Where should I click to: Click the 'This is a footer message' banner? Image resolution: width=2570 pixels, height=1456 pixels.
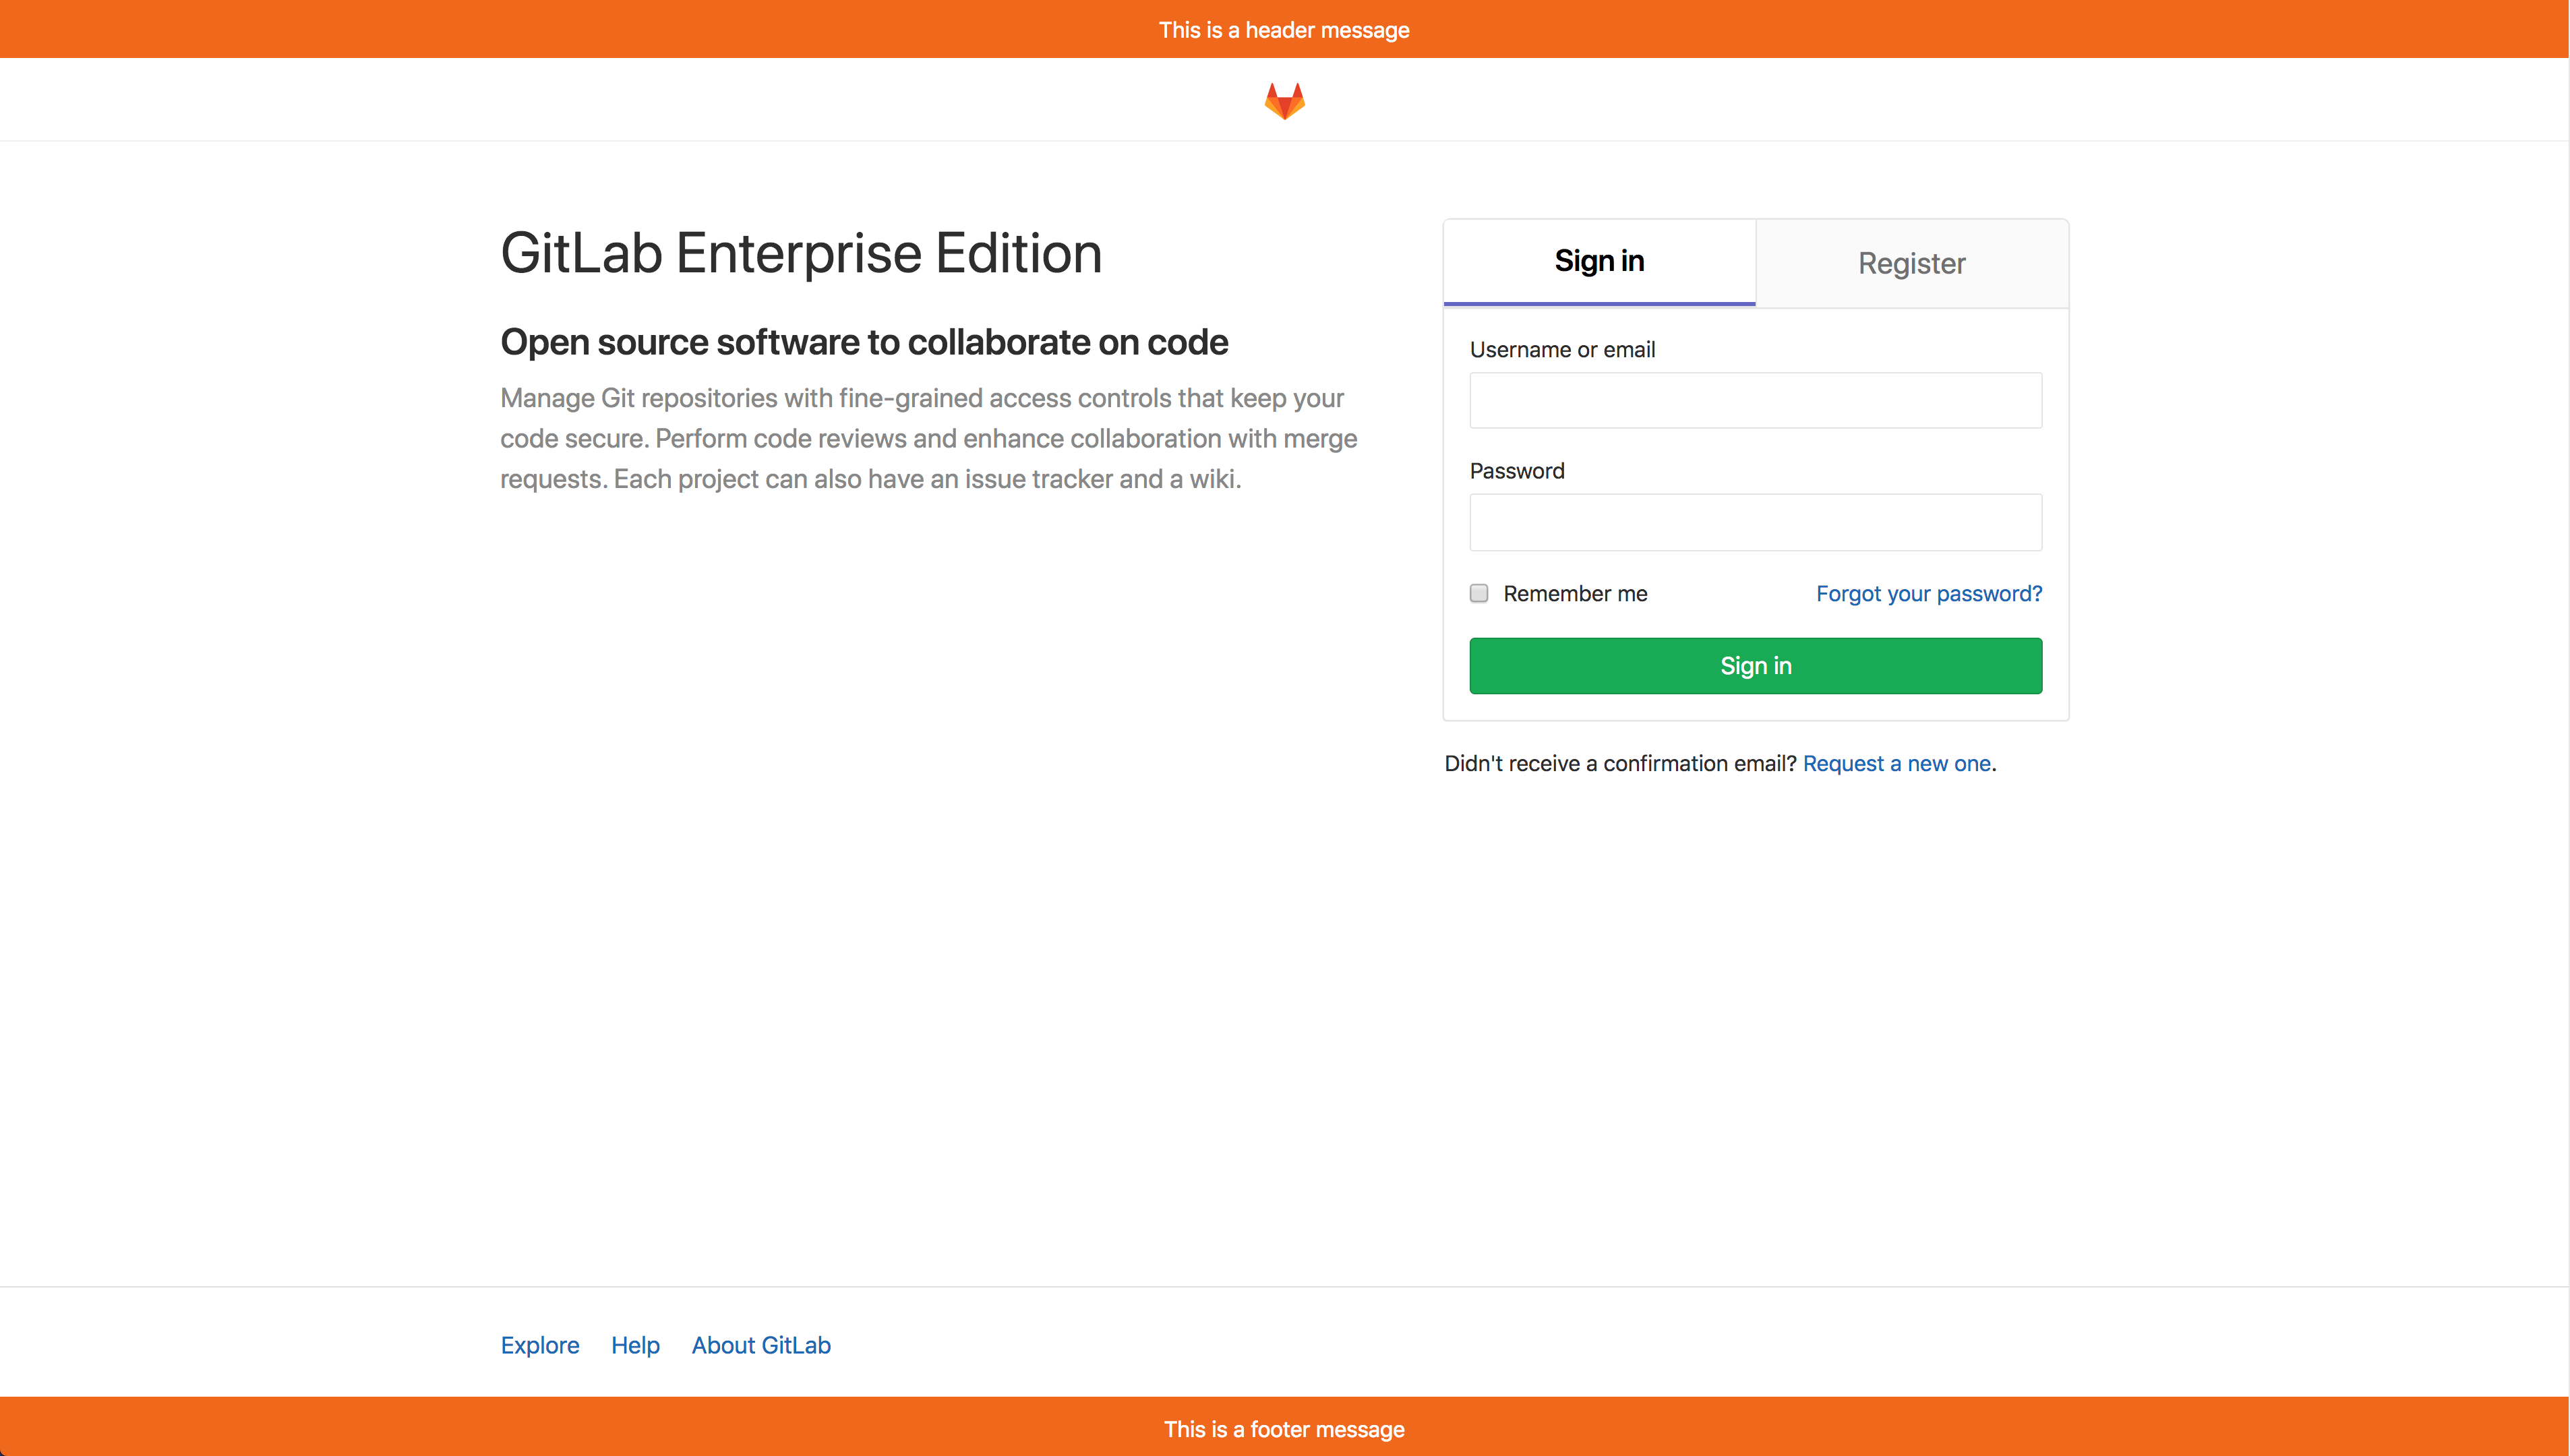[1284, 1427]
